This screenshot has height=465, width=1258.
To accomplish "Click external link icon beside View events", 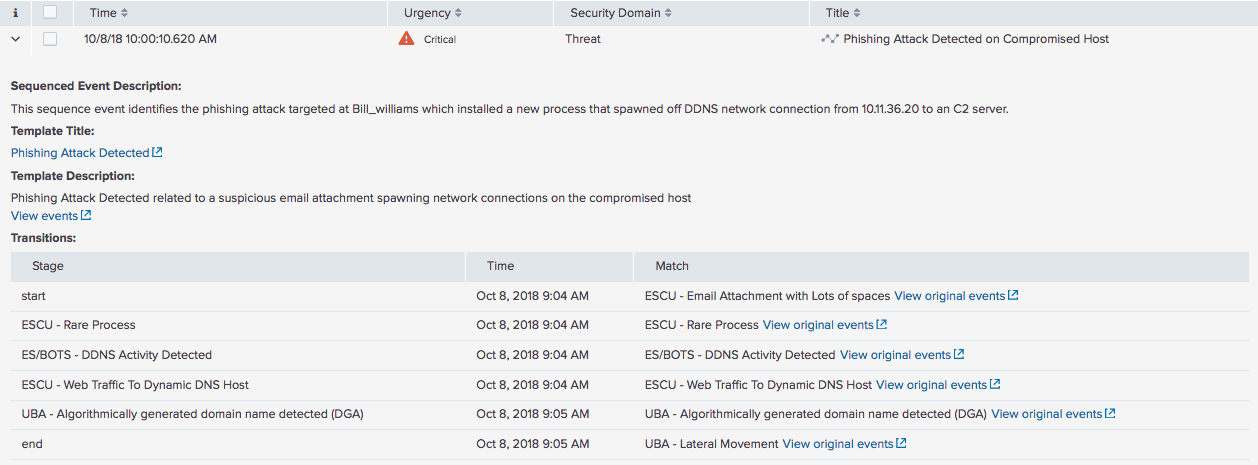I will click(86, 216).
